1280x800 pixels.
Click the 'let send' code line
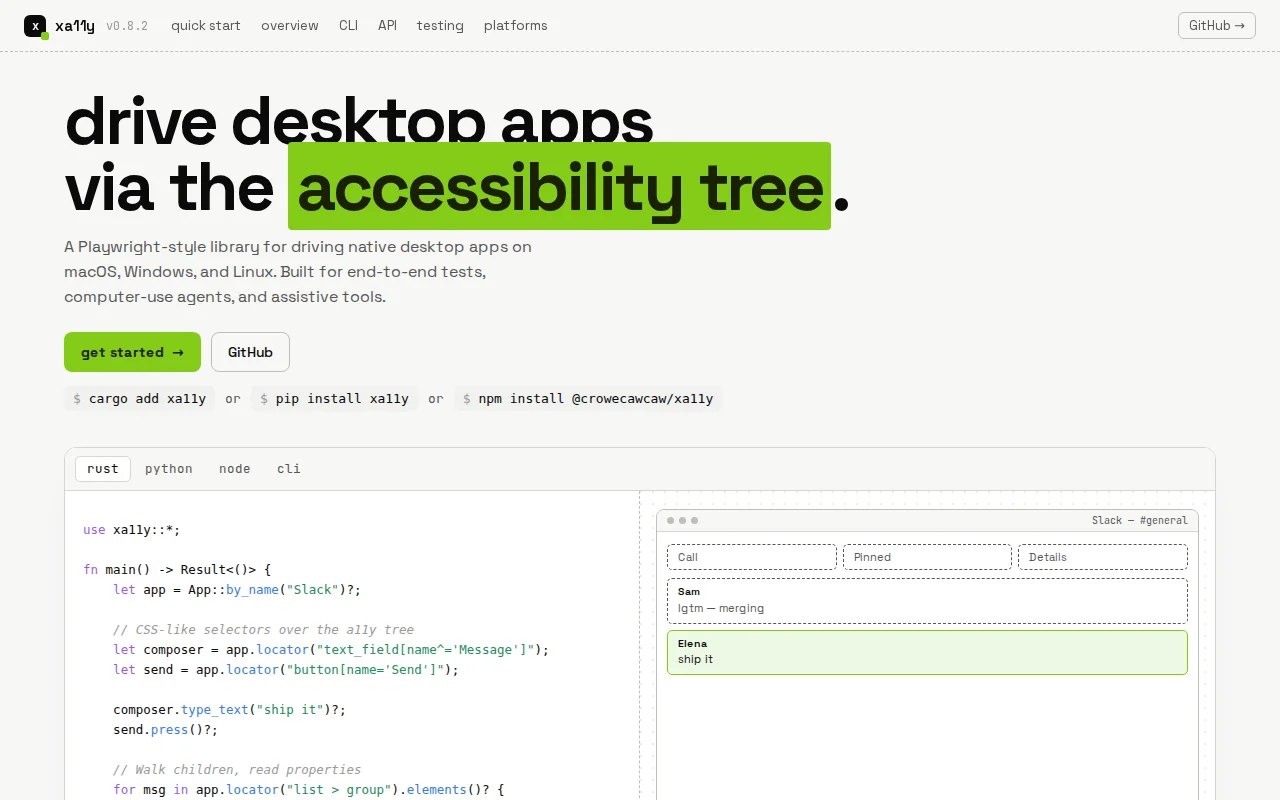[286, 670]
